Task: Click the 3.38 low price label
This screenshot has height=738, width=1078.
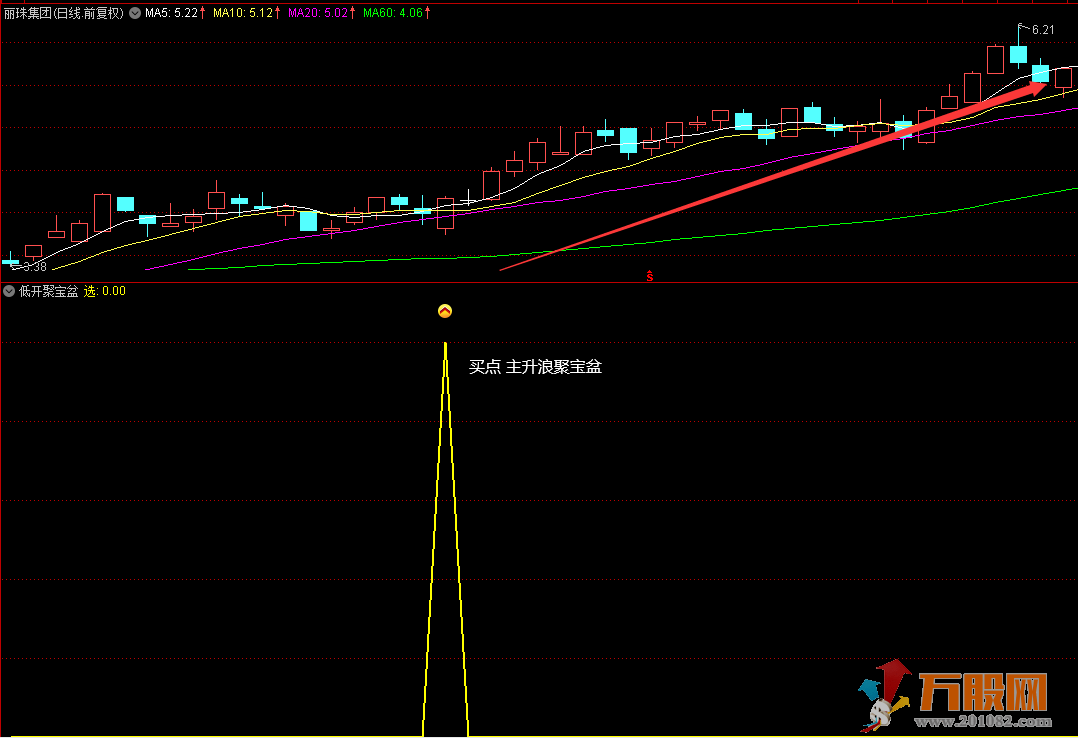Action: tap(35, 267)
